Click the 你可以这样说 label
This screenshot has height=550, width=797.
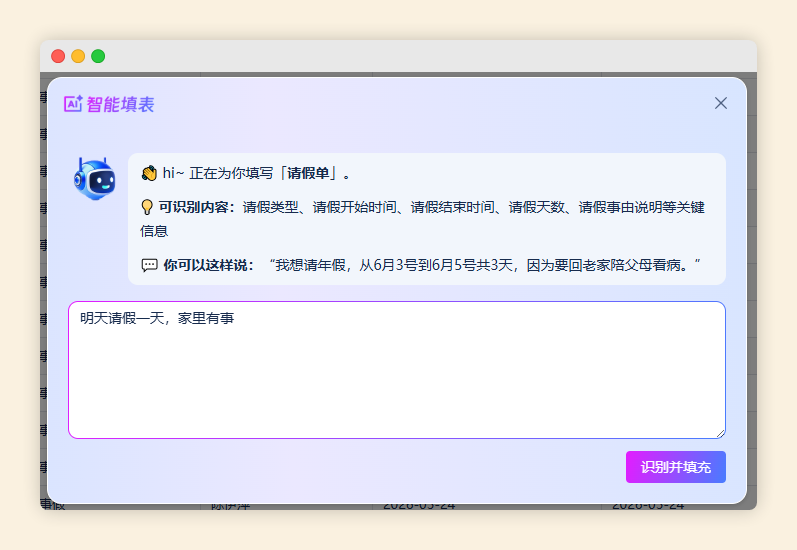208,265
